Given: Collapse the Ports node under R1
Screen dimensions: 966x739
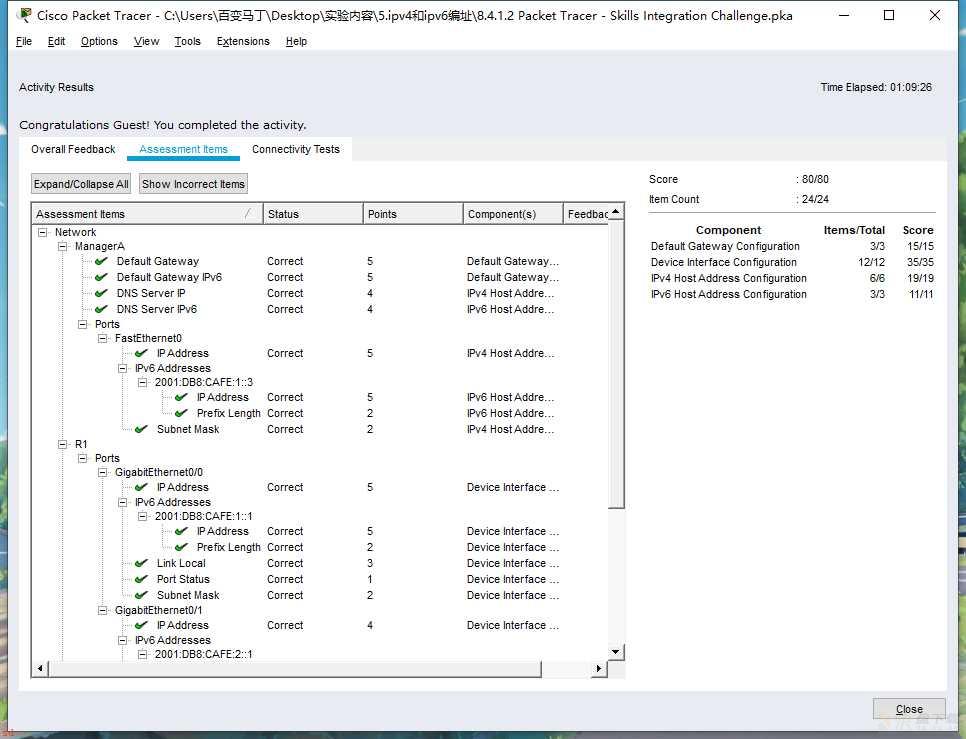Looking at the screenshot, I should coord(83,458).
